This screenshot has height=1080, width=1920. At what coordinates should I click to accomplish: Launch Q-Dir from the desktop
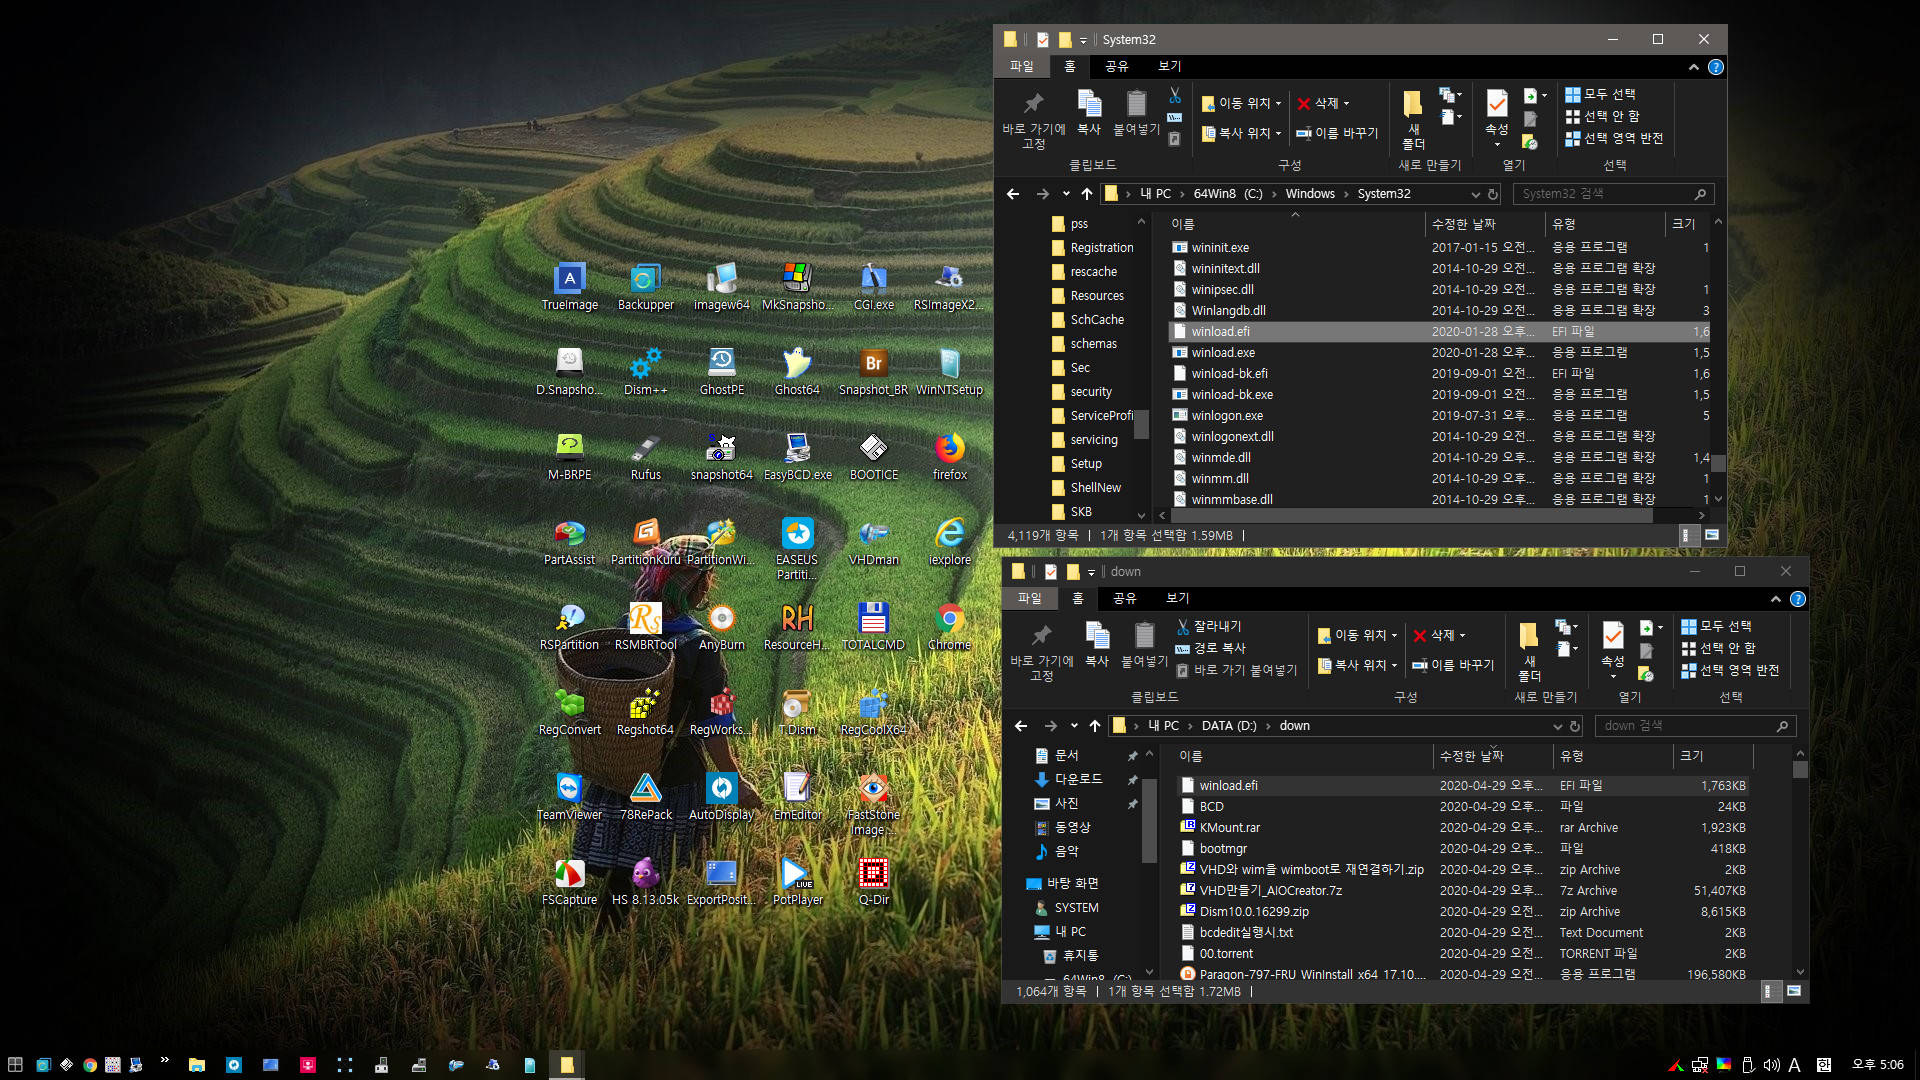tap(873, 882)
